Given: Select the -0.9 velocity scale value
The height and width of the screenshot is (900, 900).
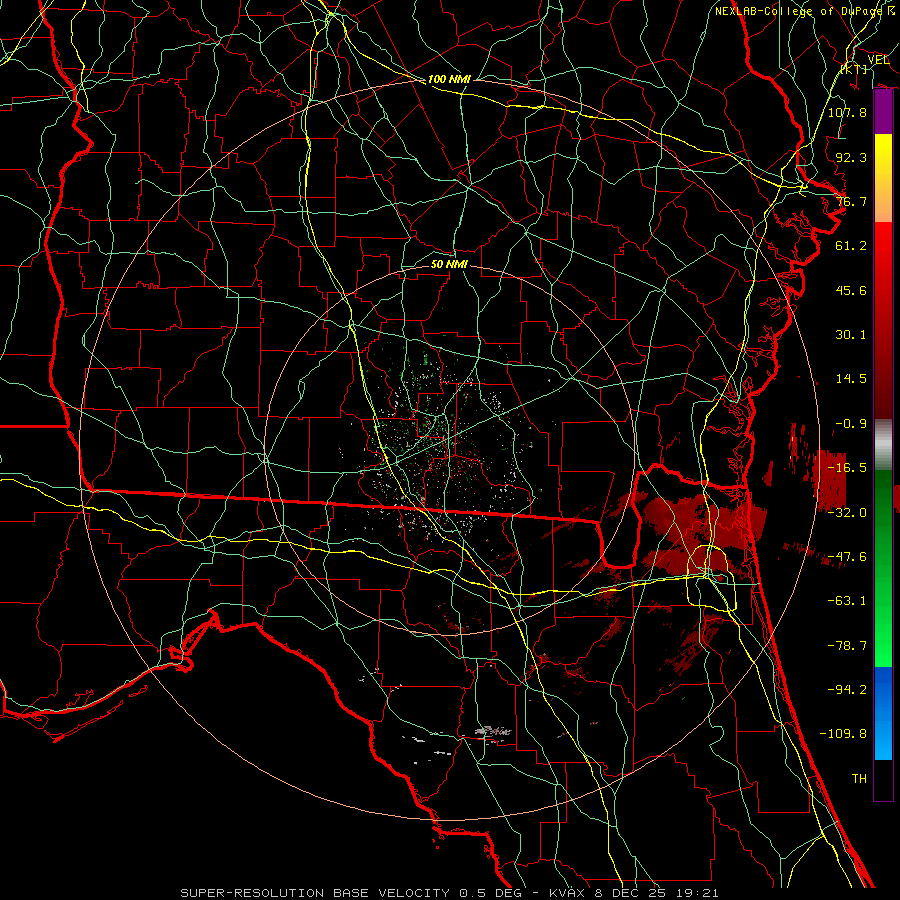Looking at the screenshot, I should point(851,424).
